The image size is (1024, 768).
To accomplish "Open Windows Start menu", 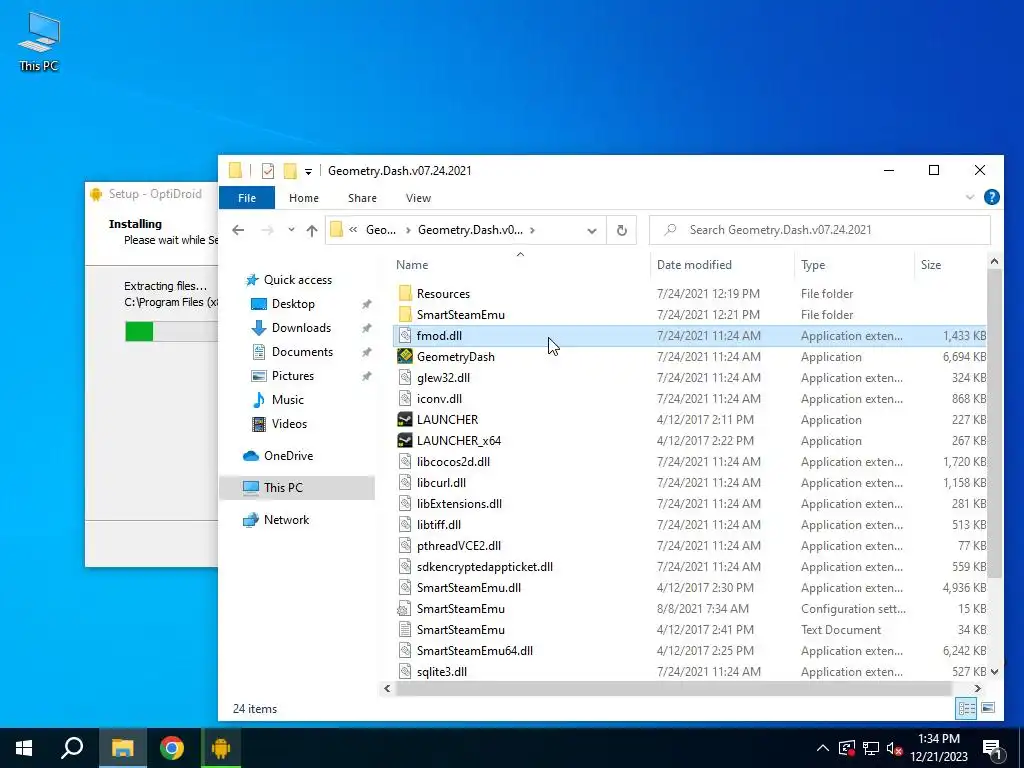I will coord(24,748).
